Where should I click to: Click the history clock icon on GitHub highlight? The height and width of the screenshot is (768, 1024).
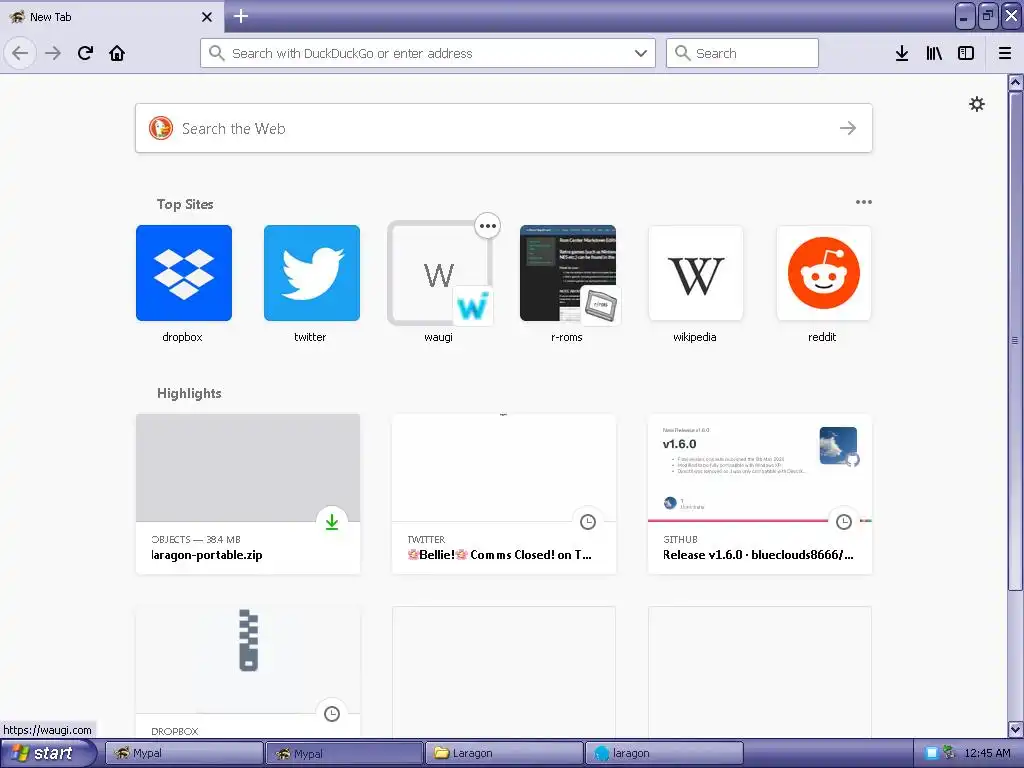pyautogui.click(x=844, y=522)
